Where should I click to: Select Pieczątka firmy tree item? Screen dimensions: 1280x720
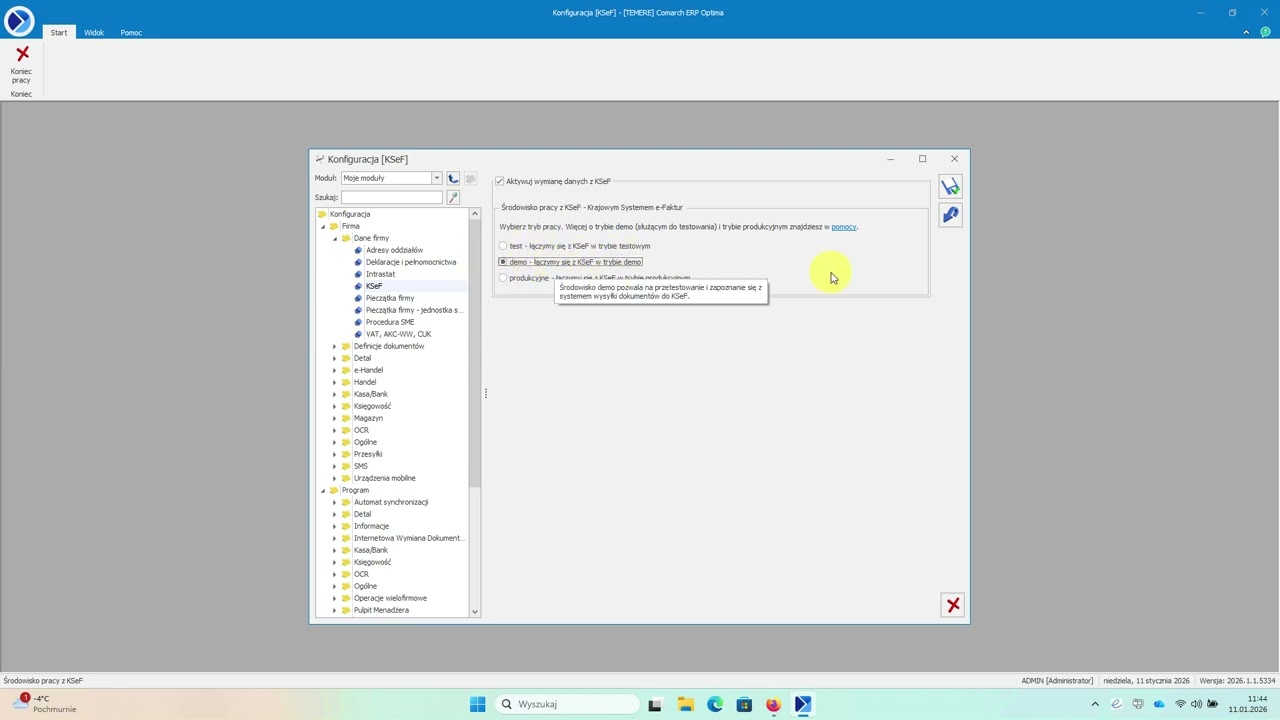390,298
